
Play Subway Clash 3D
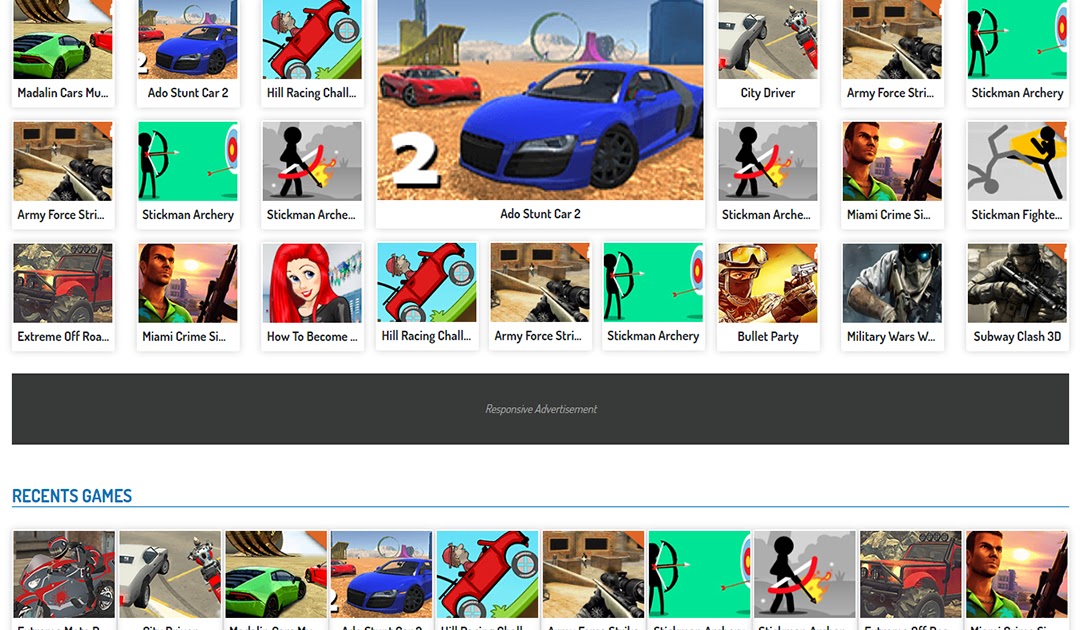click(x=1017, y=282)
